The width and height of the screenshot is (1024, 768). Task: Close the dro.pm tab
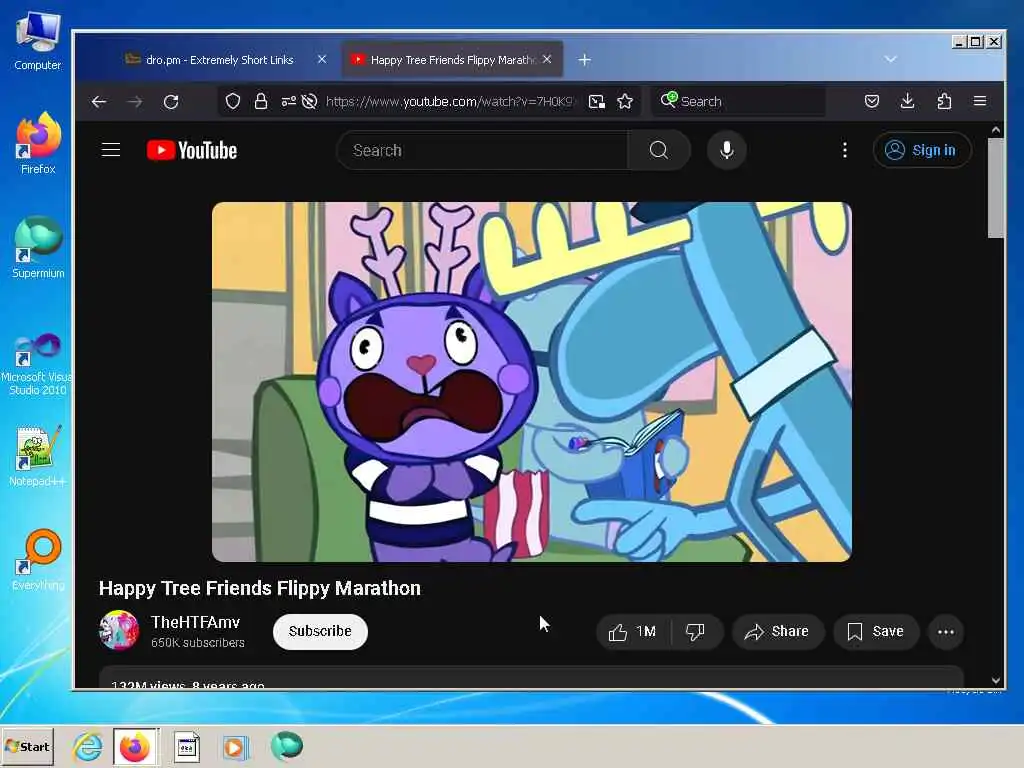pos(322,59)
